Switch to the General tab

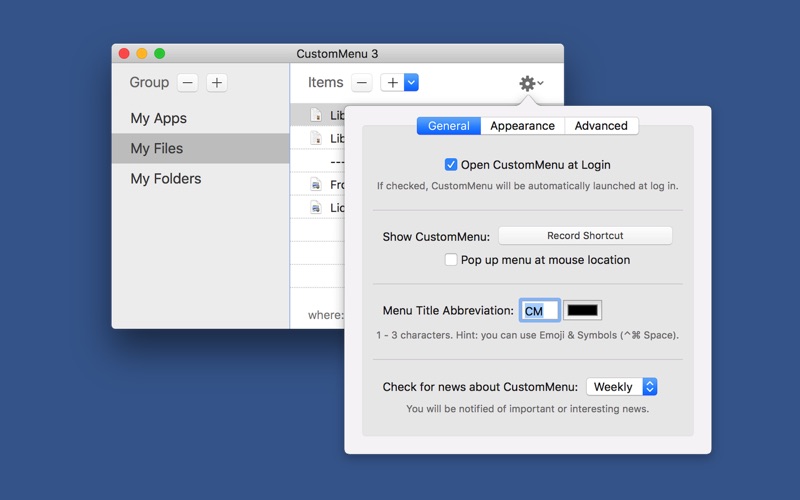coord(448,126)
